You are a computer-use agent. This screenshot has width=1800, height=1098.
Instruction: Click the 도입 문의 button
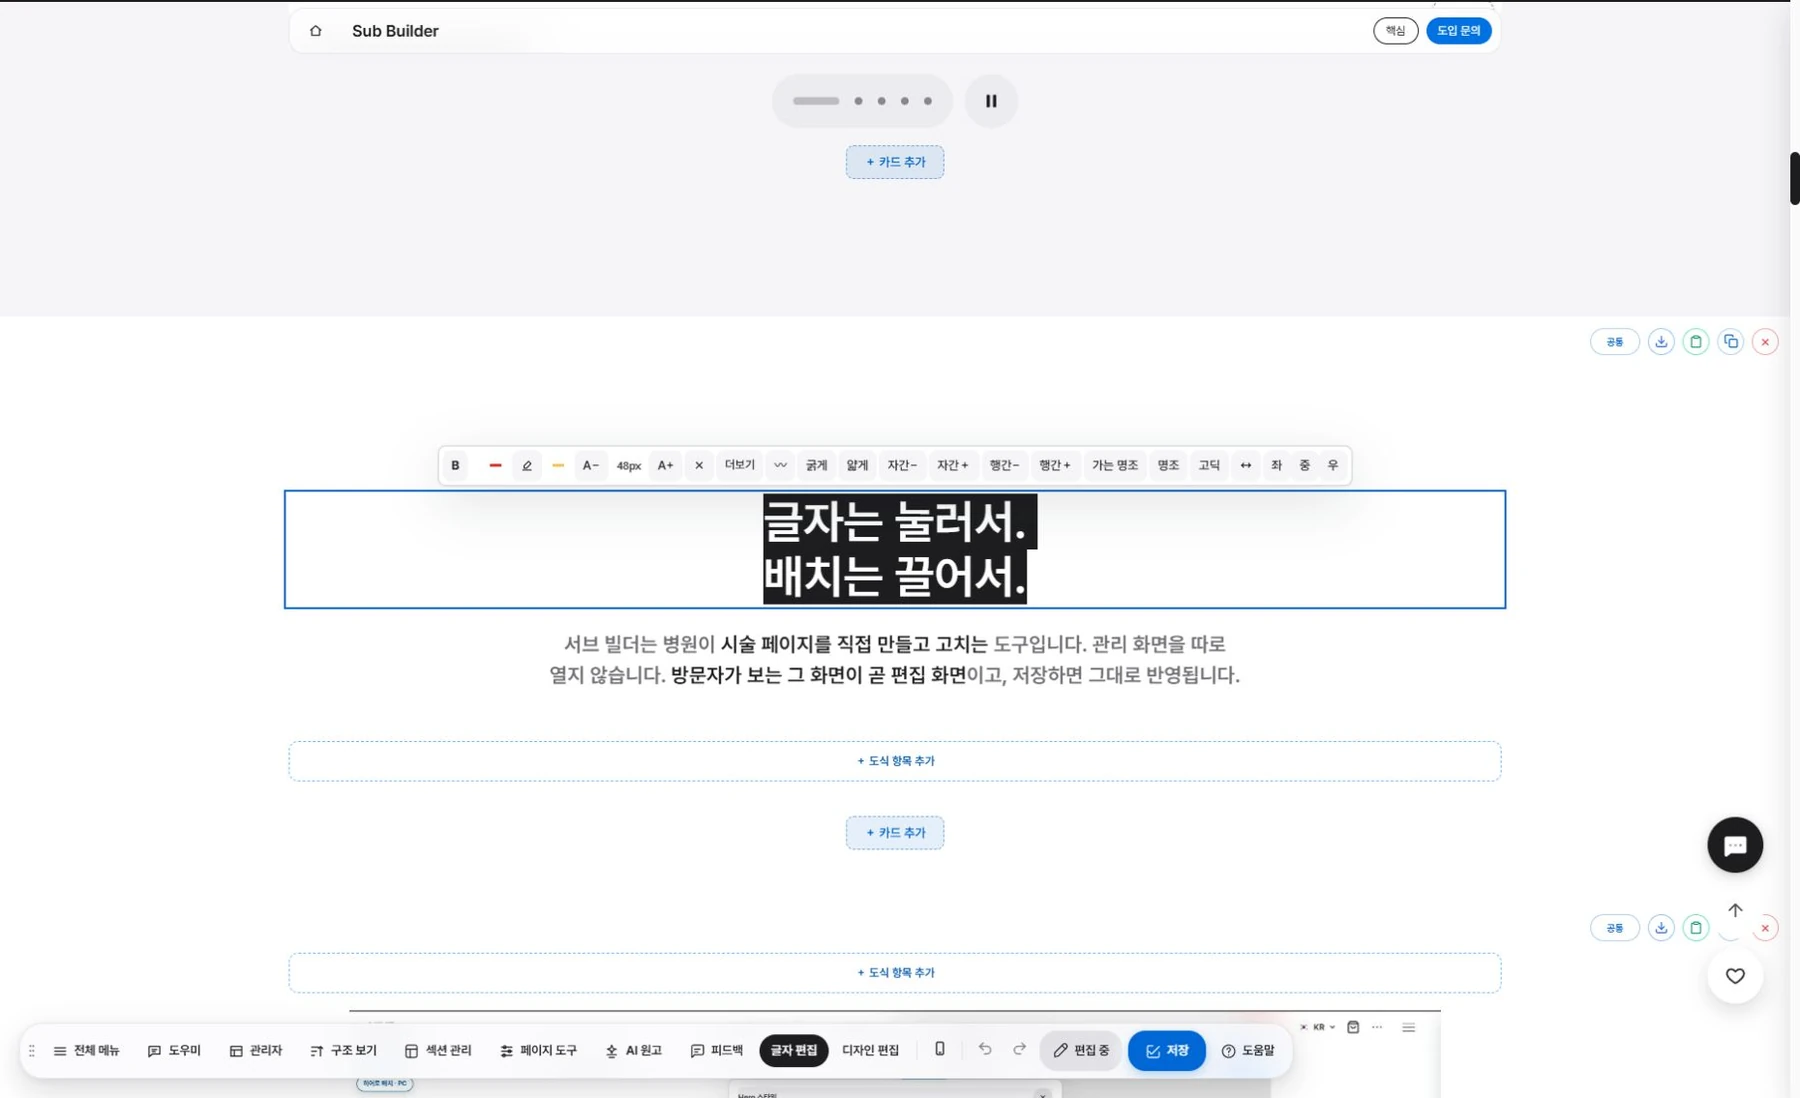tap(1459, 31)
